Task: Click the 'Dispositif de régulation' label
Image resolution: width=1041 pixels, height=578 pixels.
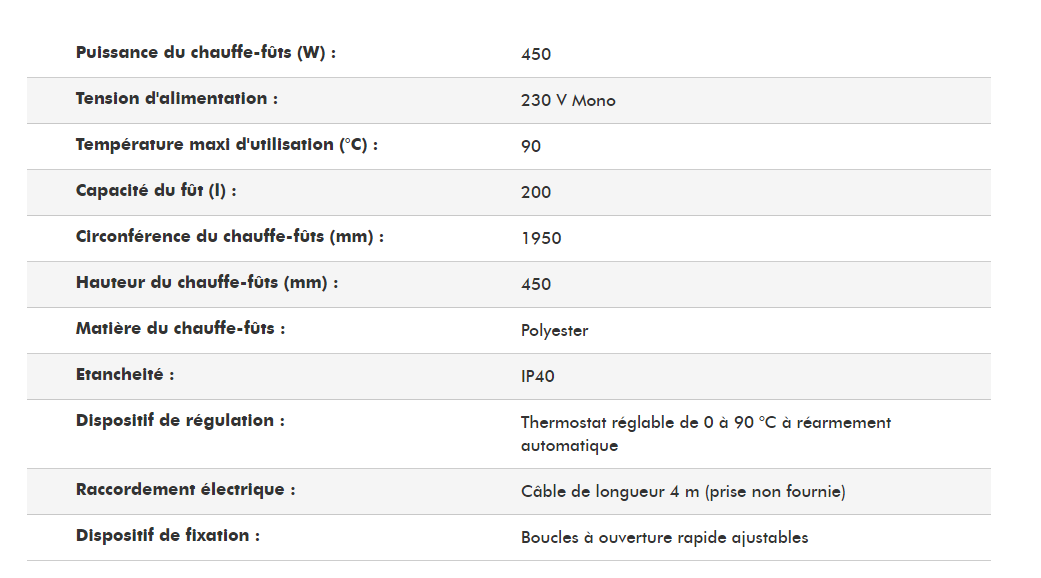Action: coord(180,421)
